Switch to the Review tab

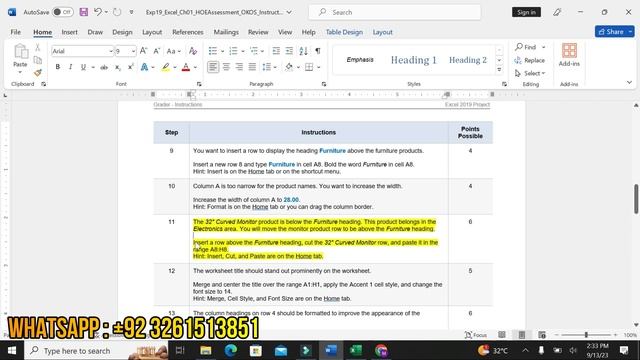click(258, 32)
